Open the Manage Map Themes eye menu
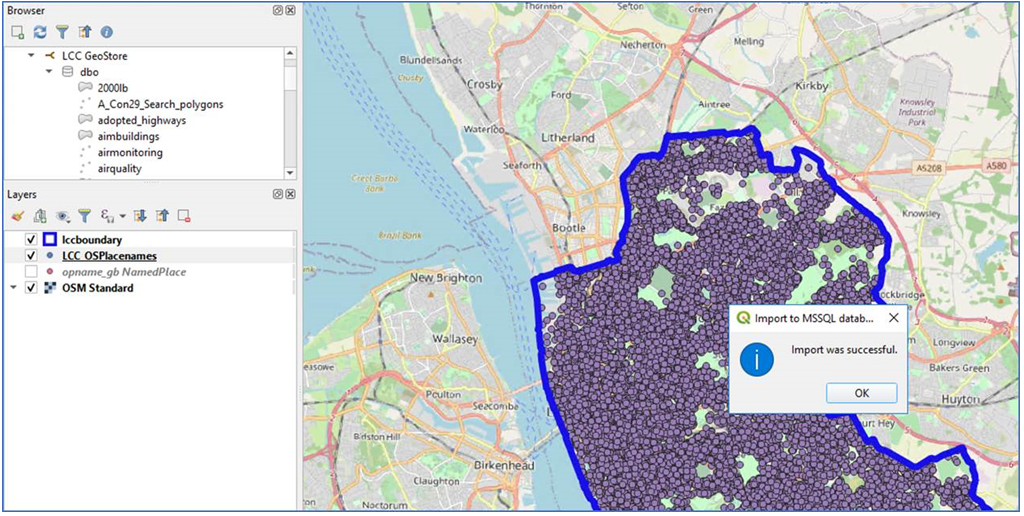 tap(63, 216)
